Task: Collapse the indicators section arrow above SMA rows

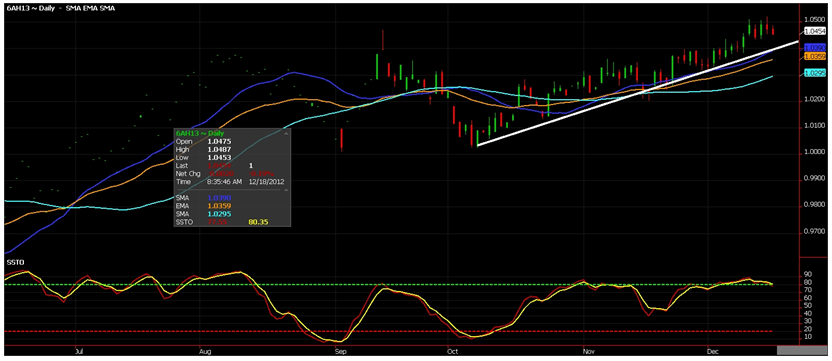Action: 287,190
